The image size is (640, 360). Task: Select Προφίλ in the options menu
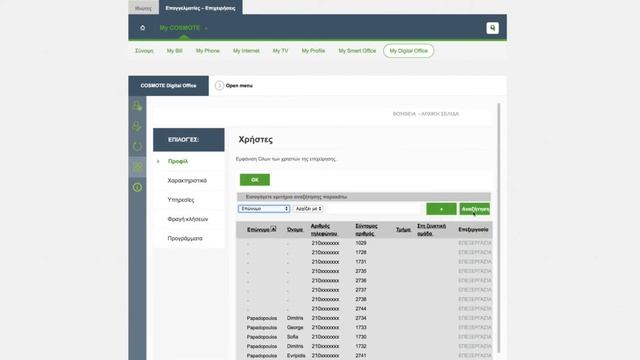[178, 161]
